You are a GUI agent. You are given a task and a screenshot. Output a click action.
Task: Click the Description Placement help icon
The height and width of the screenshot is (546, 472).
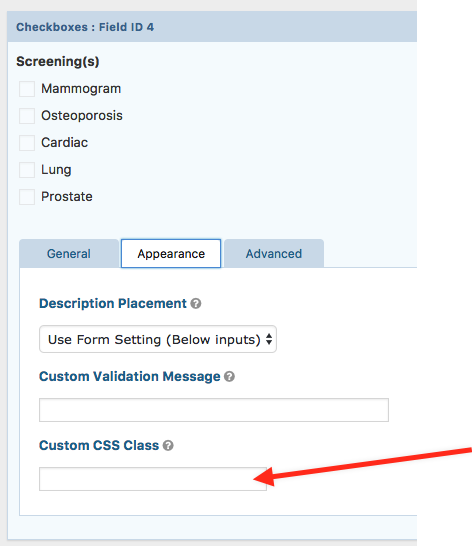coord(196,304)
